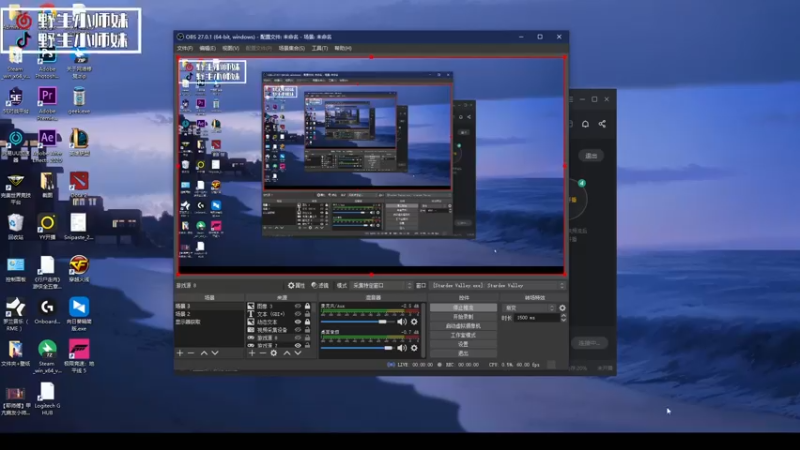800x450 pixels.
Task: Open capture mode dropdown in source toolbar
Action: click(x=382, y=285)
